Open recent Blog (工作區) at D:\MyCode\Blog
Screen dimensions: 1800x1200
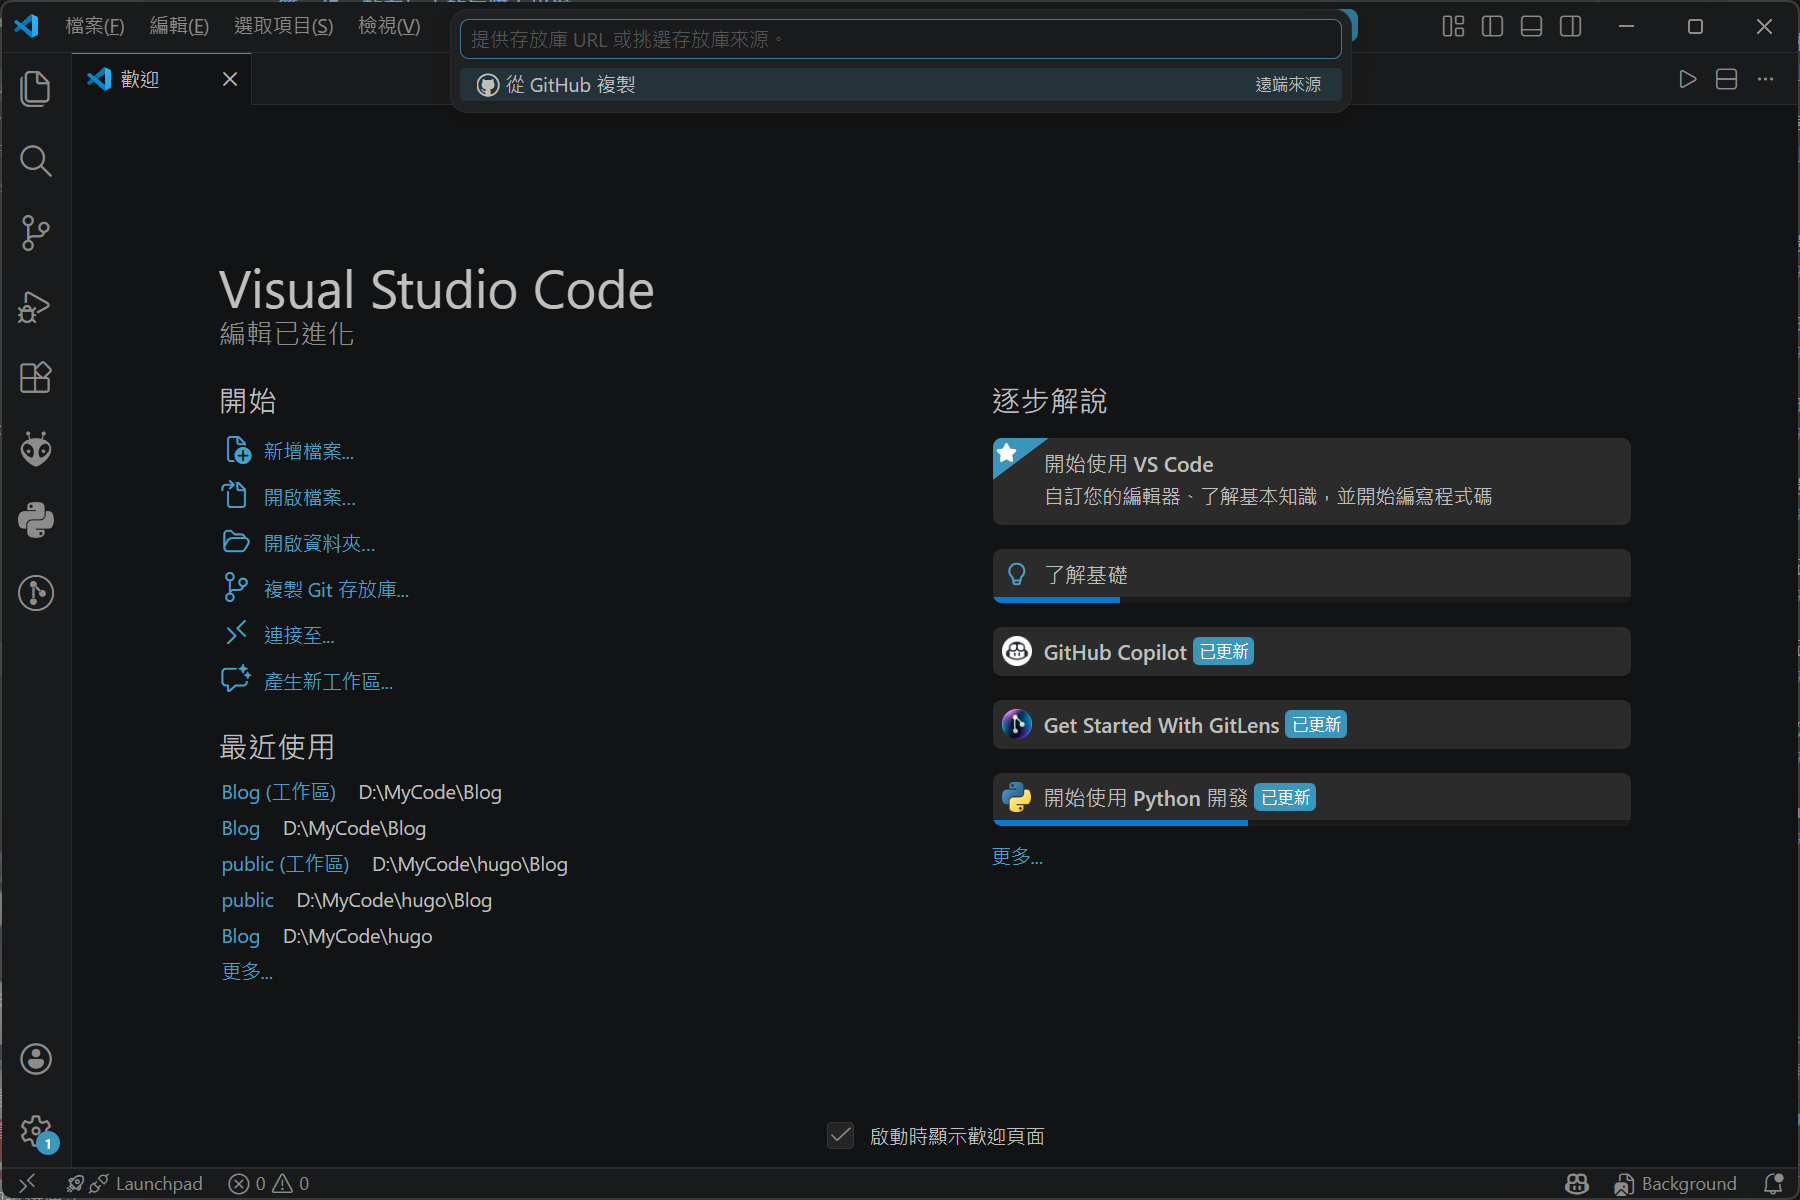278,792
